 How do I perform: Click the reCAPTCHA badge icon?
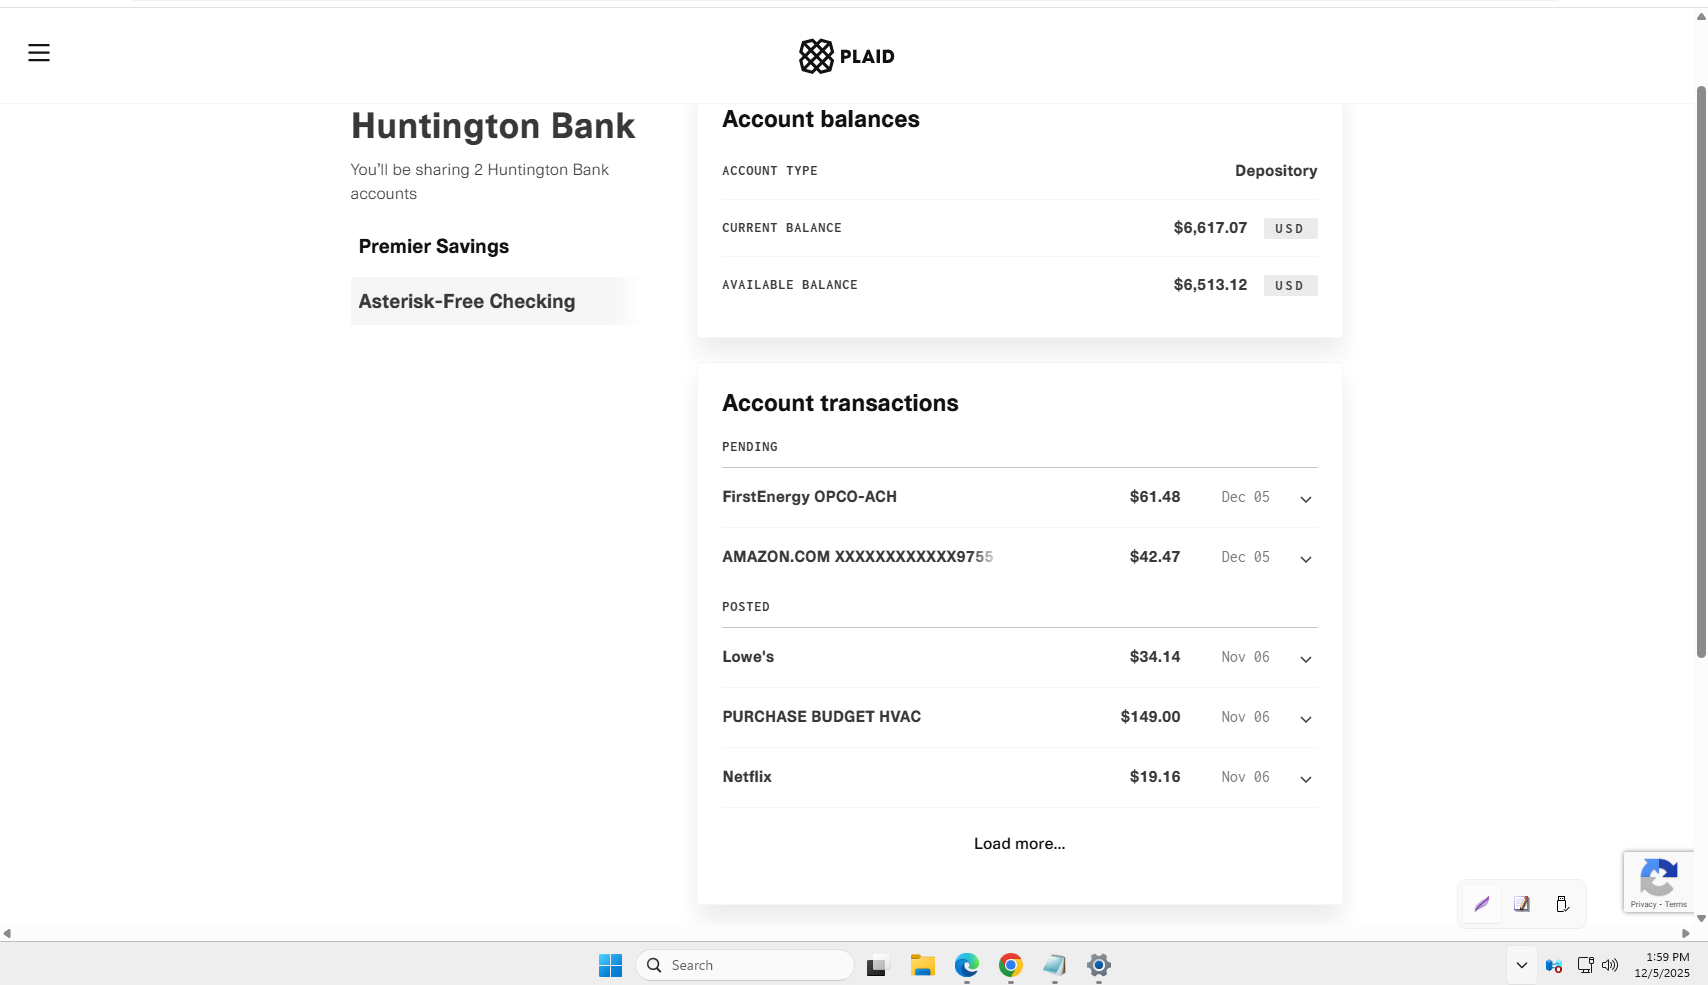coord(1659,880)
